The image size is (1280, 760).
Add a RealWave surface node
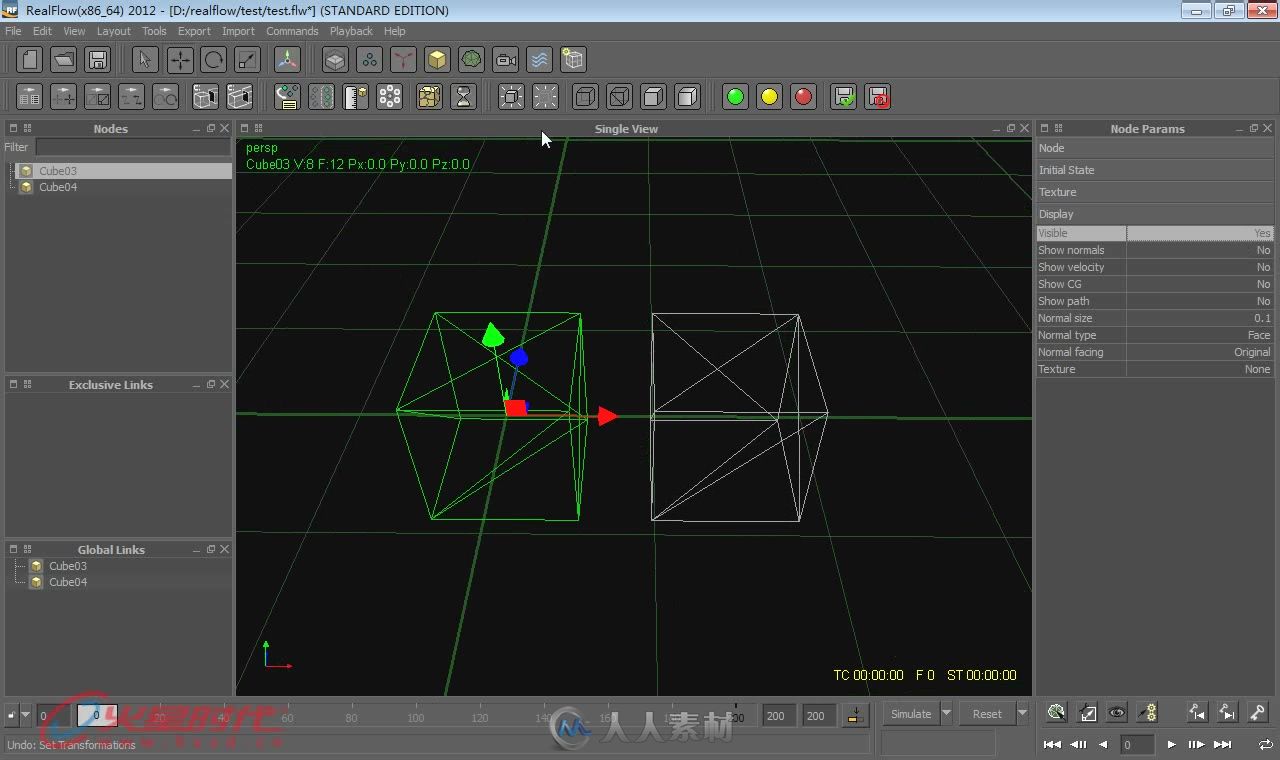539,60
